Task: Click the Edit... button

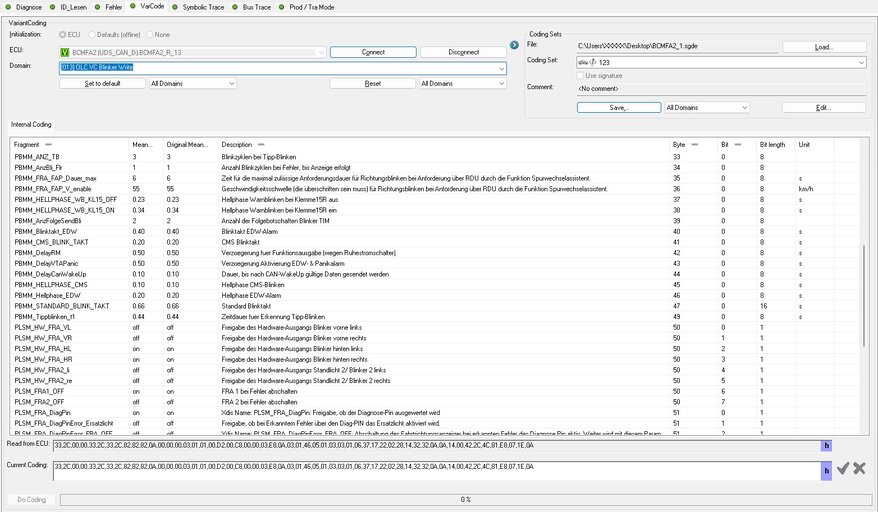Action: coord(824,108)
